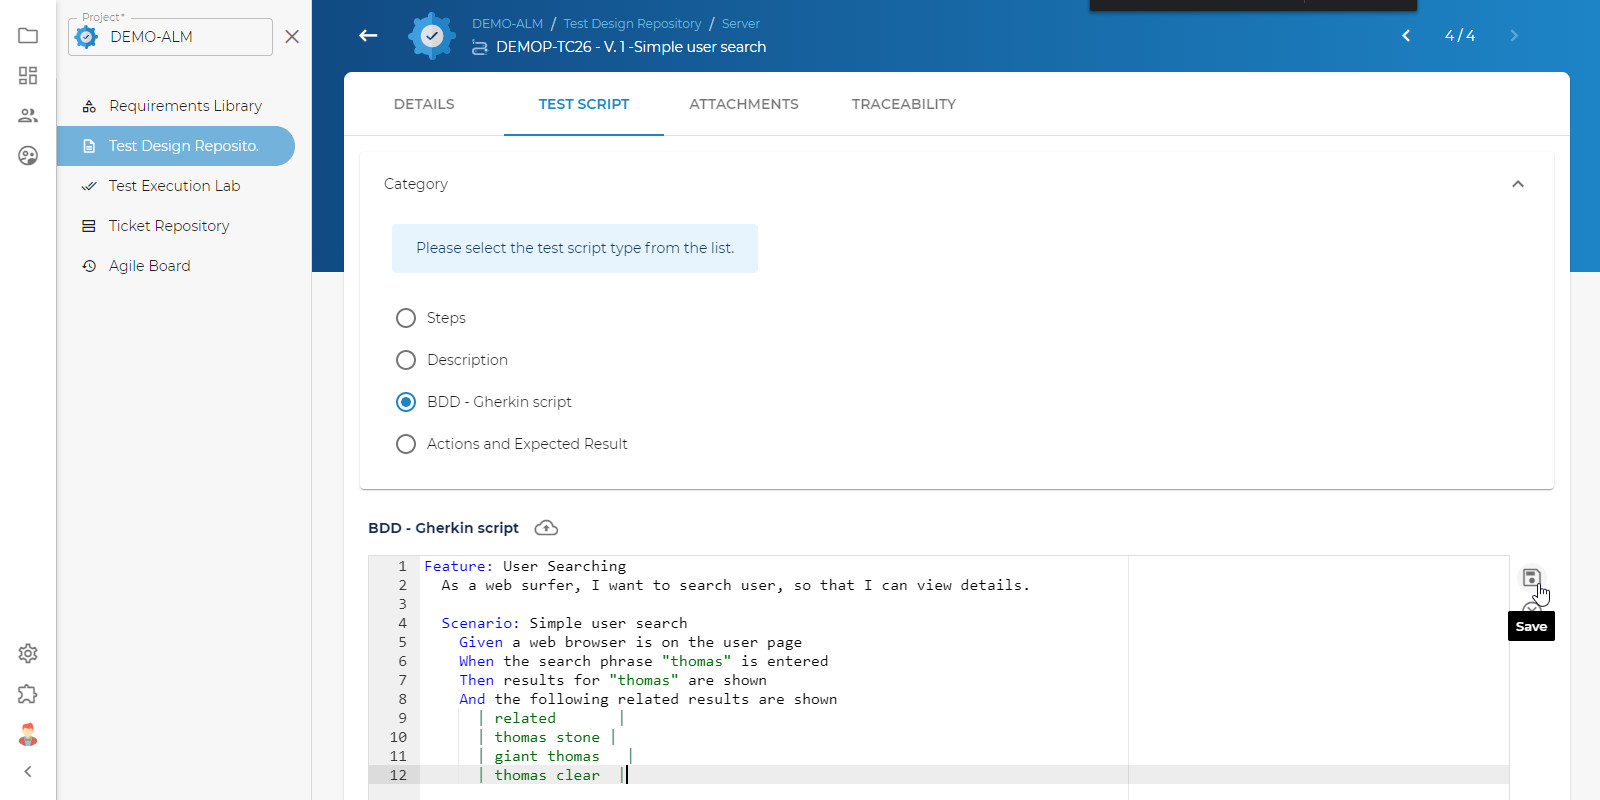Select the Description radio option

[x=406, y=360]
